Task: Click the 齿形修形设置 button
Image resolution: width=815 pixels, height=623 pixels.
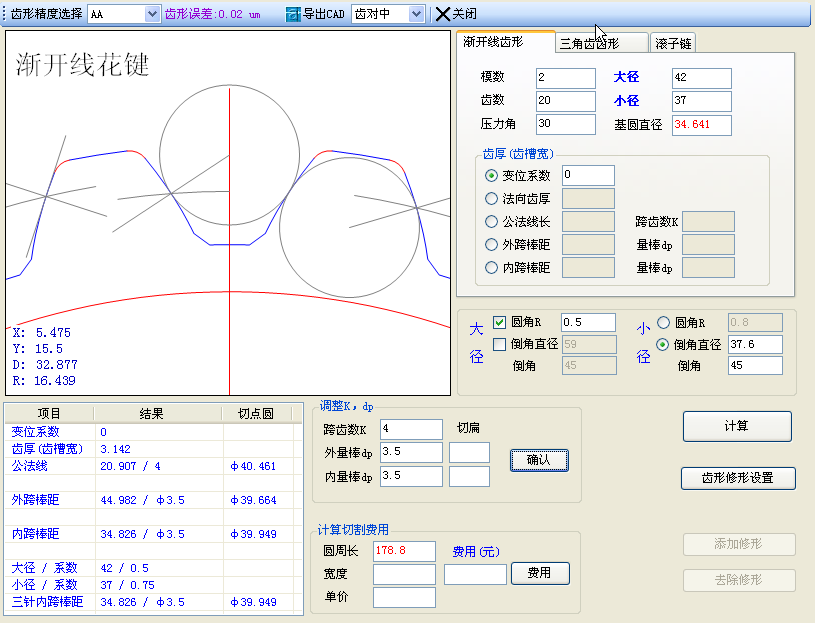Action: (x=738, y=478)
